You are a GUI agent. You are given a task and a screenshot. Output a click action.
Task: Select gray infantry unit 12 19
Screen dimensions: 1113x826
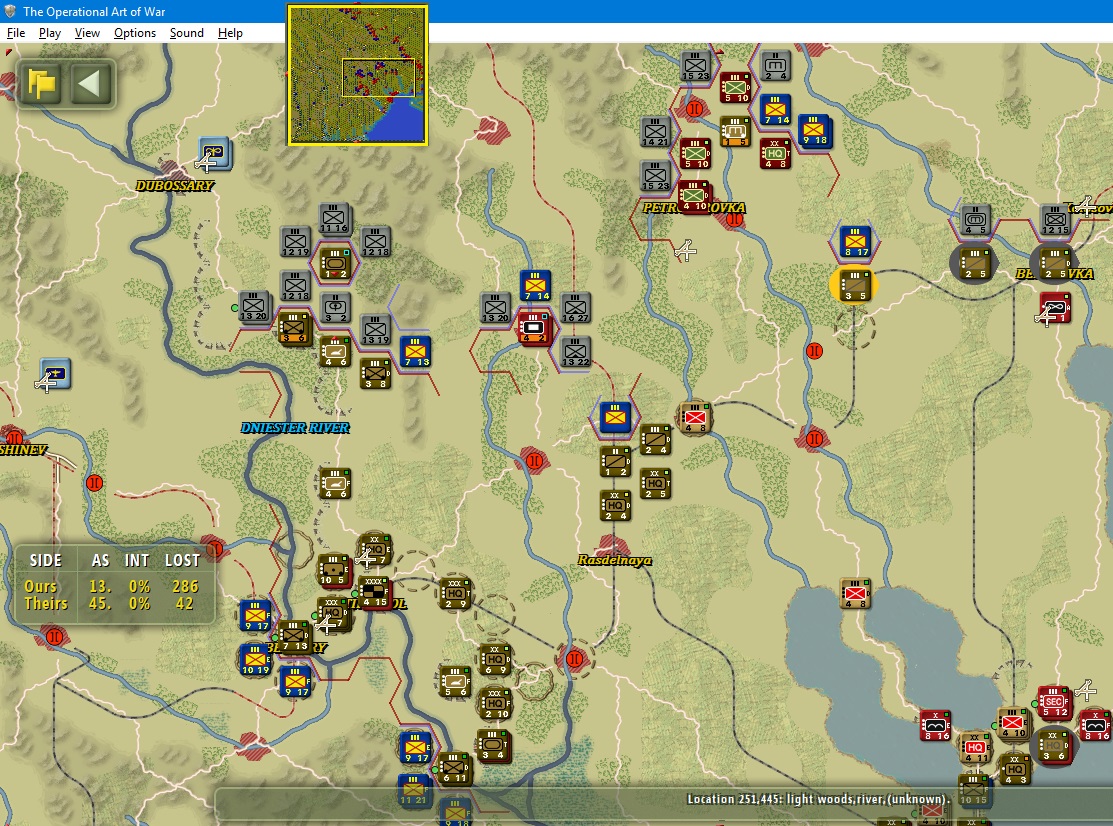(295, 243)
